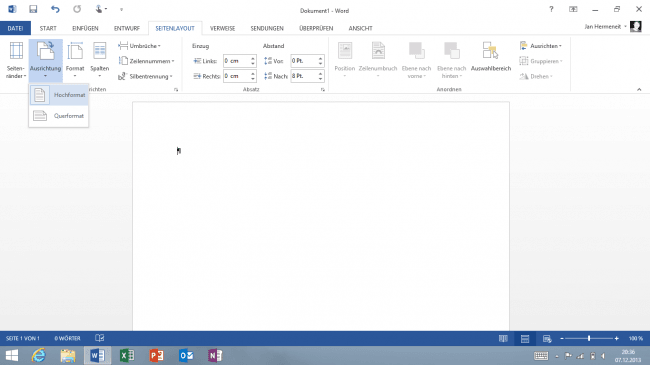Image resolution: width=650 pixels, height=365 pixels.
Task: Click the 0 WÖRTER word count
Action: 67,338
